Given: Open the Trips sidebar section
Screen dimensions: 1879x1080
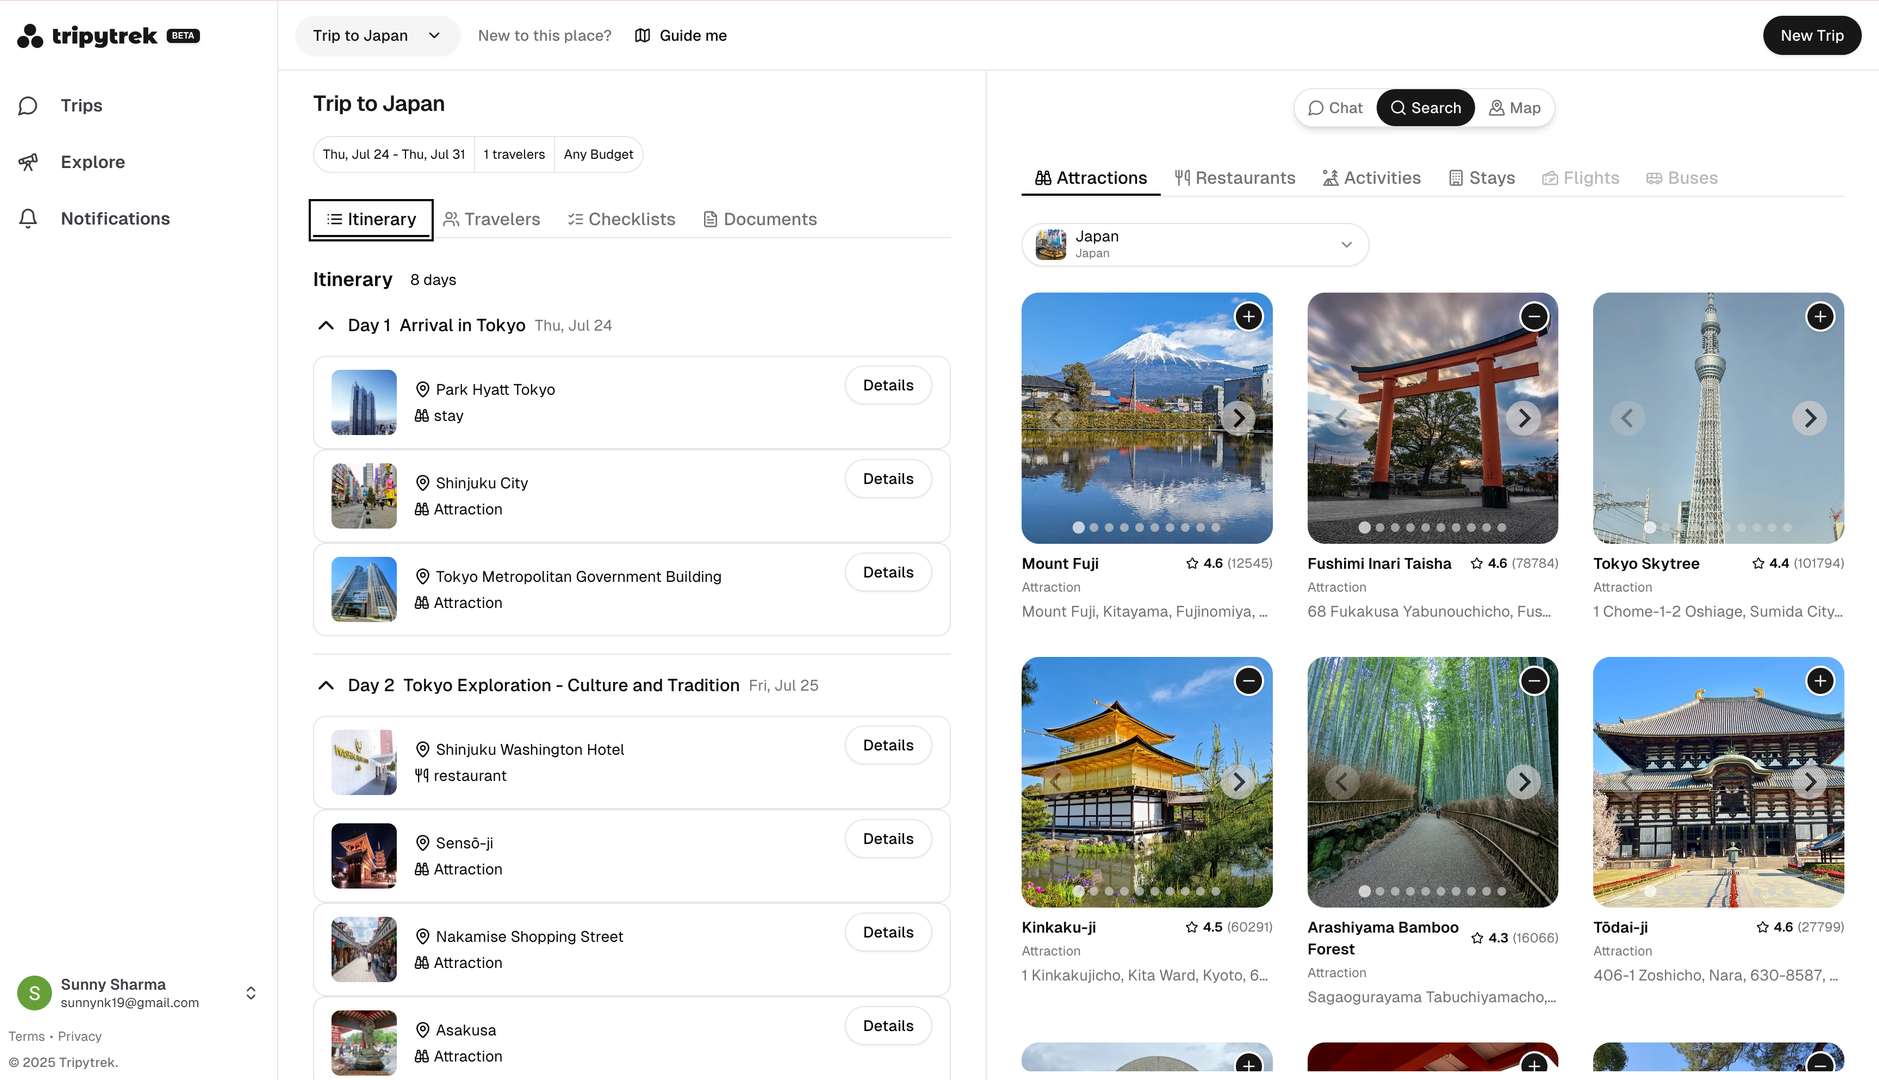Looking at the screenshot, I should 80,106.
